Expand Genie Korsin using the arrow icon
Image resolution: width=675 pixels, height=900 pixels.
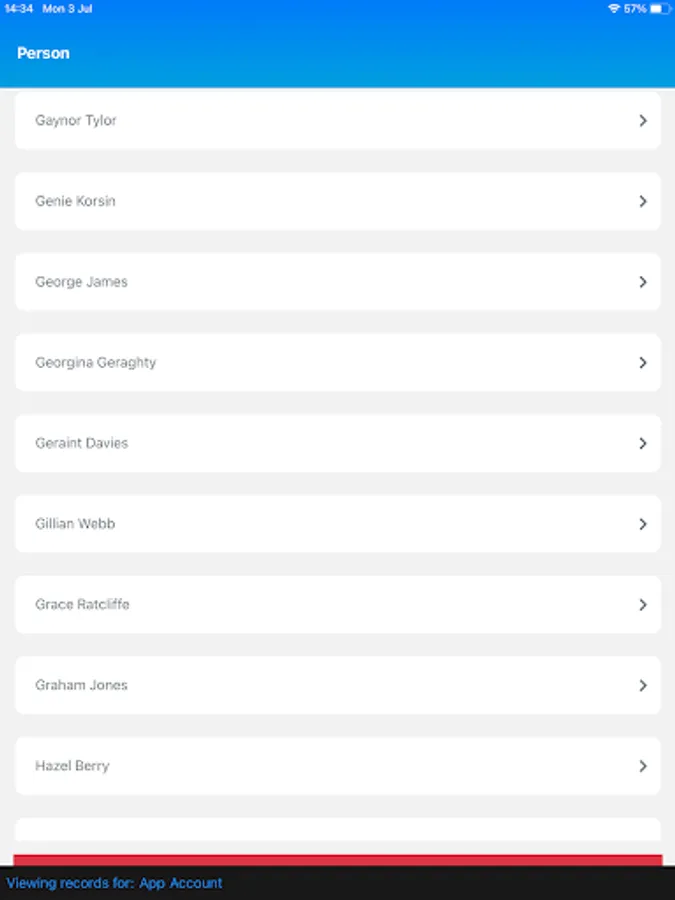coord(643,201)
